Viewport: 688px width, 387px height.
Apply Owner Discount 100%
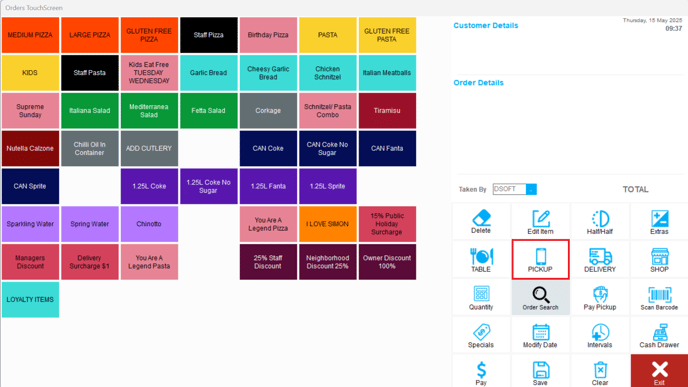[x=387, y=262]
